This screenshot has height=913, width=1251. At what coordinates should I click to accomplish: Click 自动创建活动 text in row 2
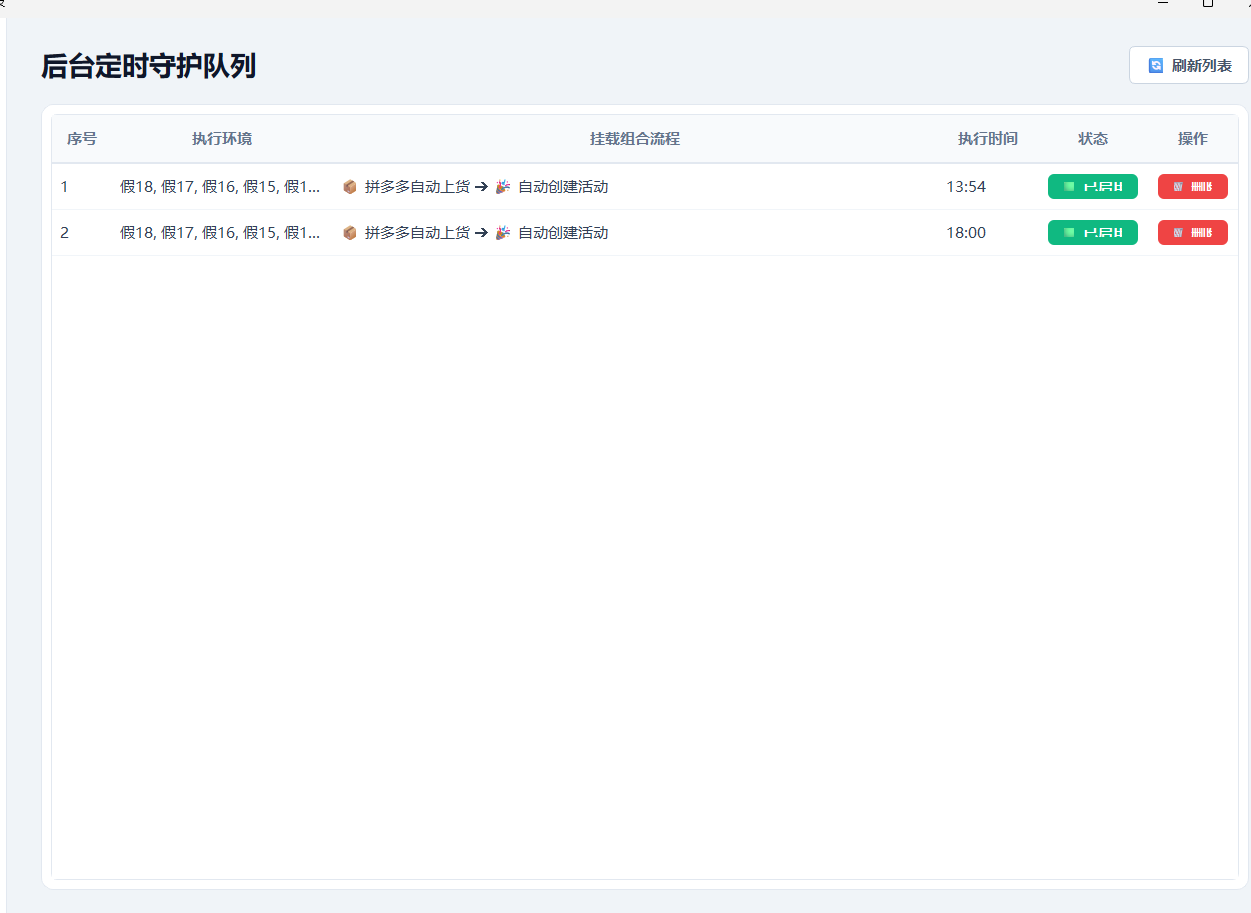click(x=563, y=233)
